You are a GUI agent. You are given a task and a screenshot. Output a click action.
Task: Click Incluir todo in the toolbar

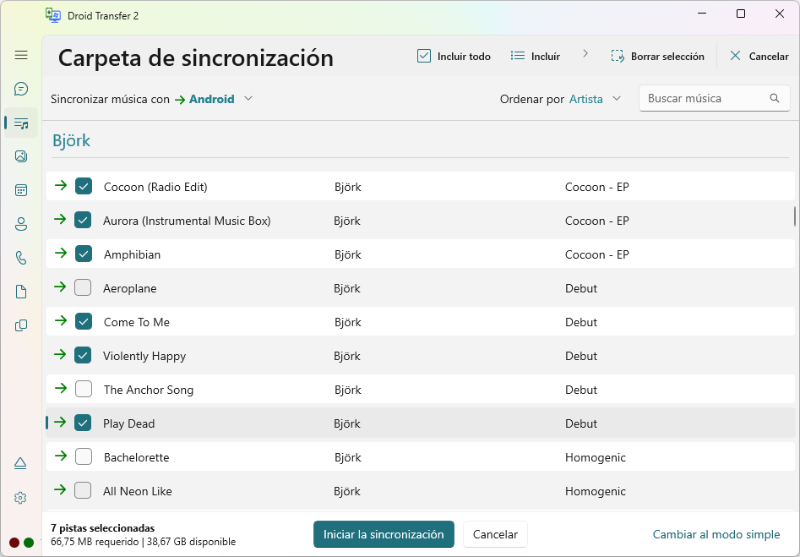pos(454,56)
